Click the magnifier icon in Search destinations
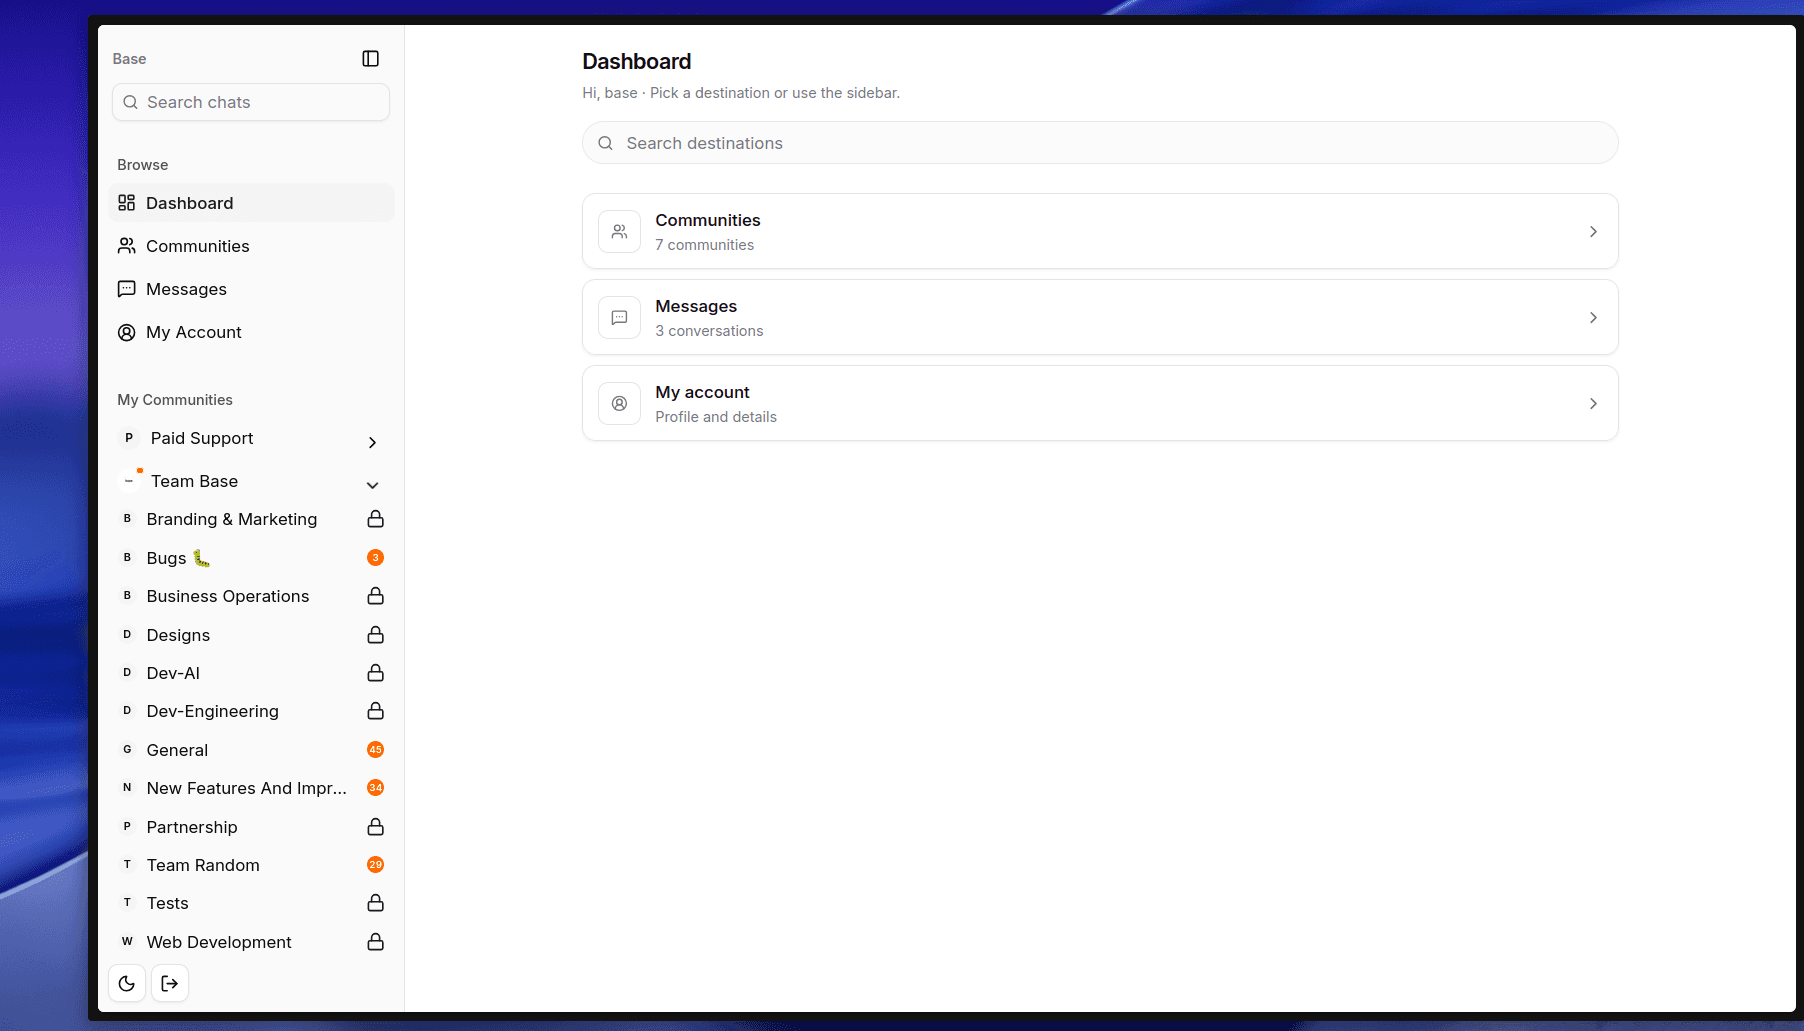The image size is (1804, 1031). pos(606,143)
